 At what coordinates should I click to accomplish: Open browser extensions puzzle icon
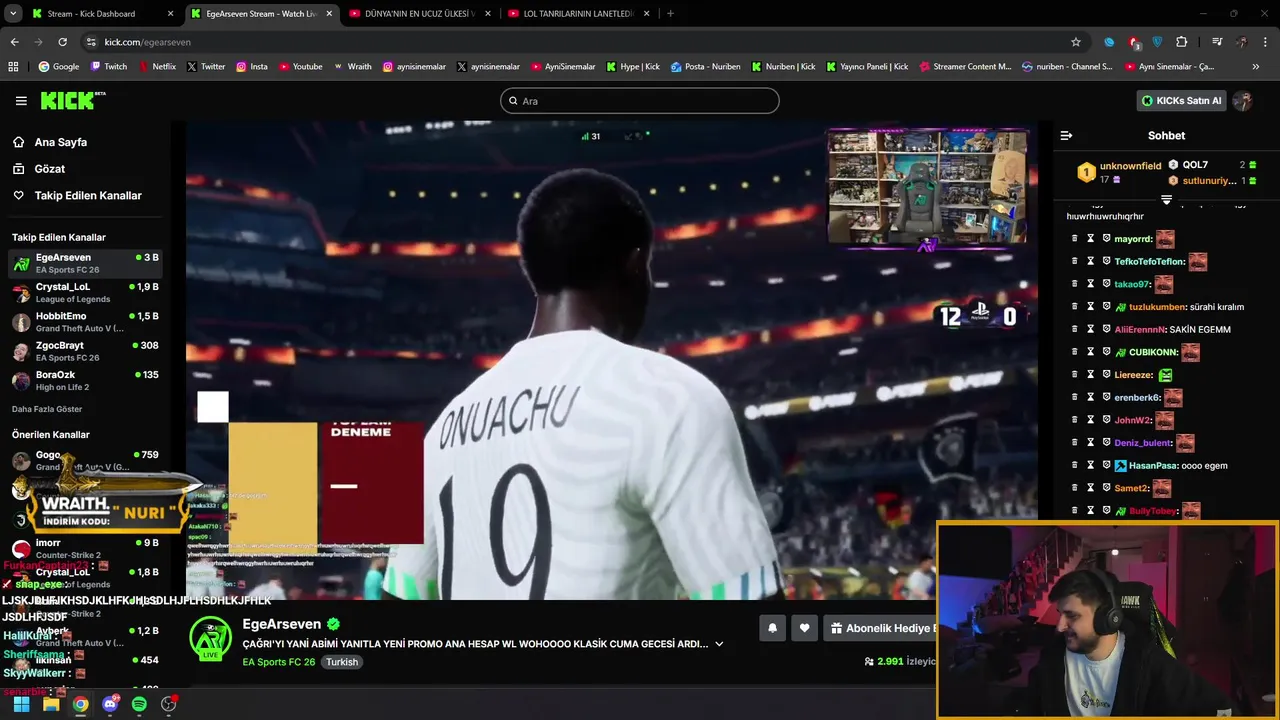pos(1182,42)
